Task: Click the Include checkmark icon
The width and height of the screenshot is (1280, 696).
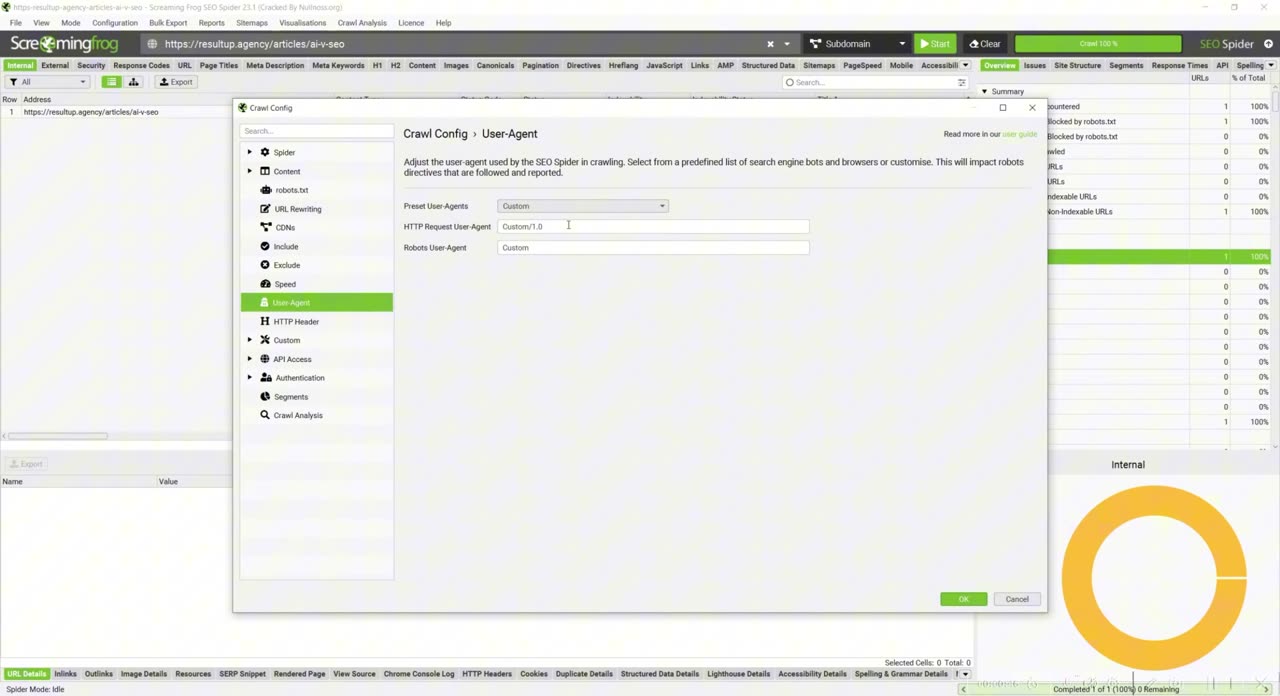Action: point(265,246)
